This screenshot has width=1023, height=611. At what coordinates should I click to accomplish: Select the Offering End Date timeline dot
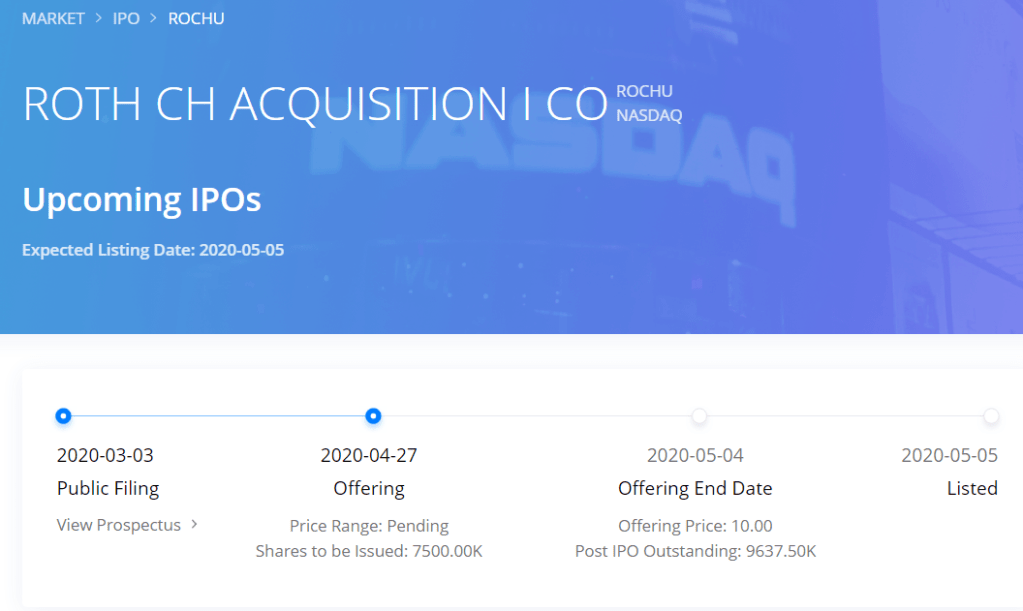point(699,416)
